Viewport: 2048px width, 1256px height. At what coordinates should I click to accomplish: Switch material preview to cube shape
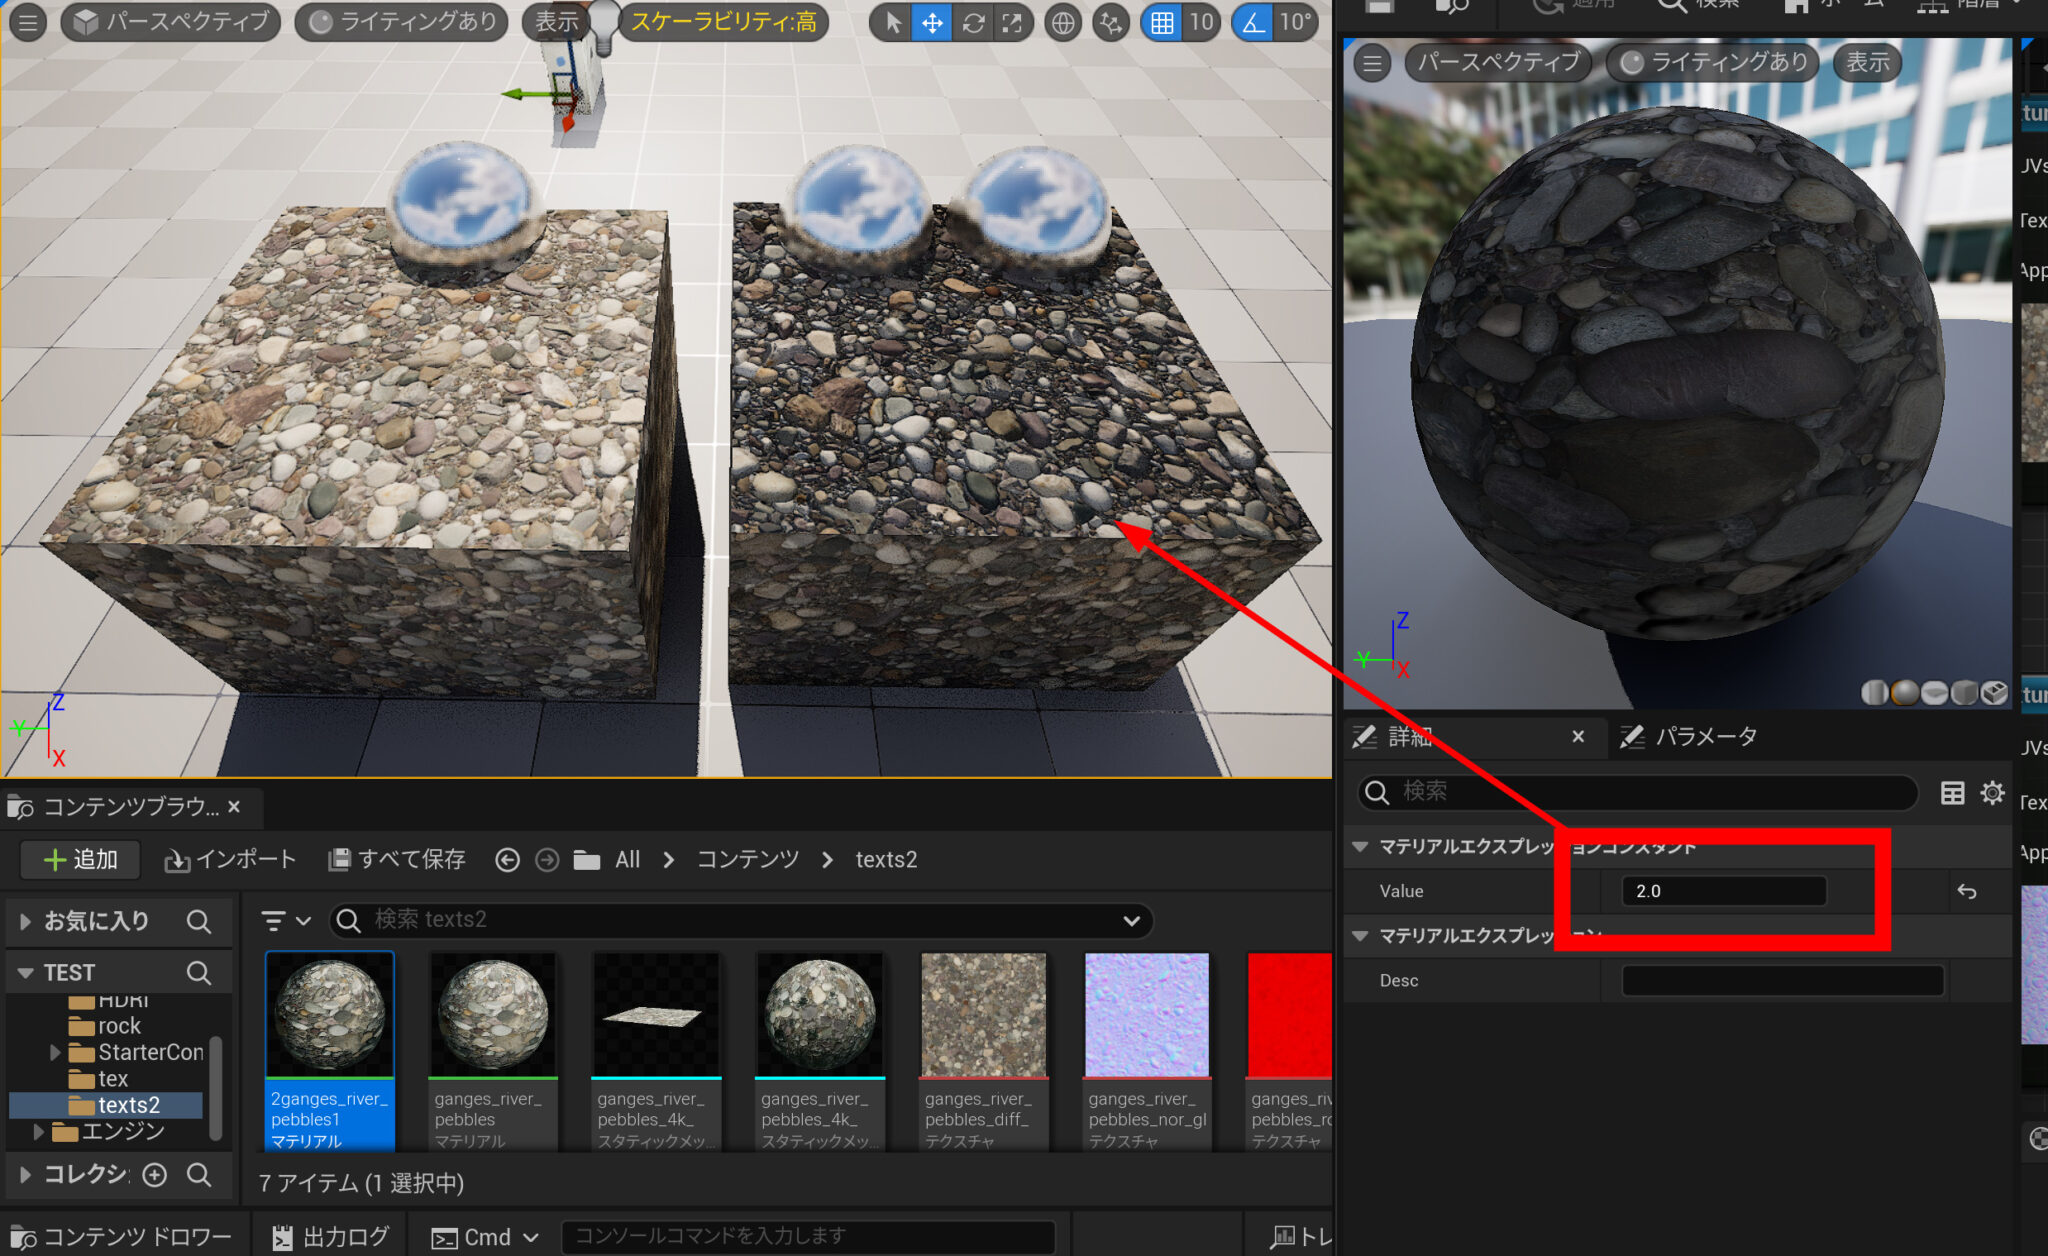pyautogui.click(x=1965, y=692)
